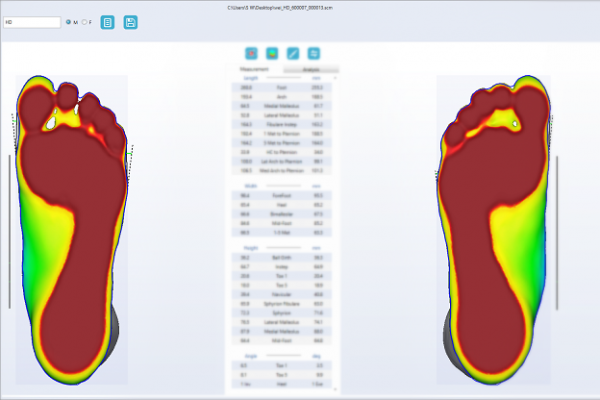Screen dimensions: 600x400
Task: Select the Sphyrion Fibulare row
Action: pyautogui.click(x=282, y=304)
